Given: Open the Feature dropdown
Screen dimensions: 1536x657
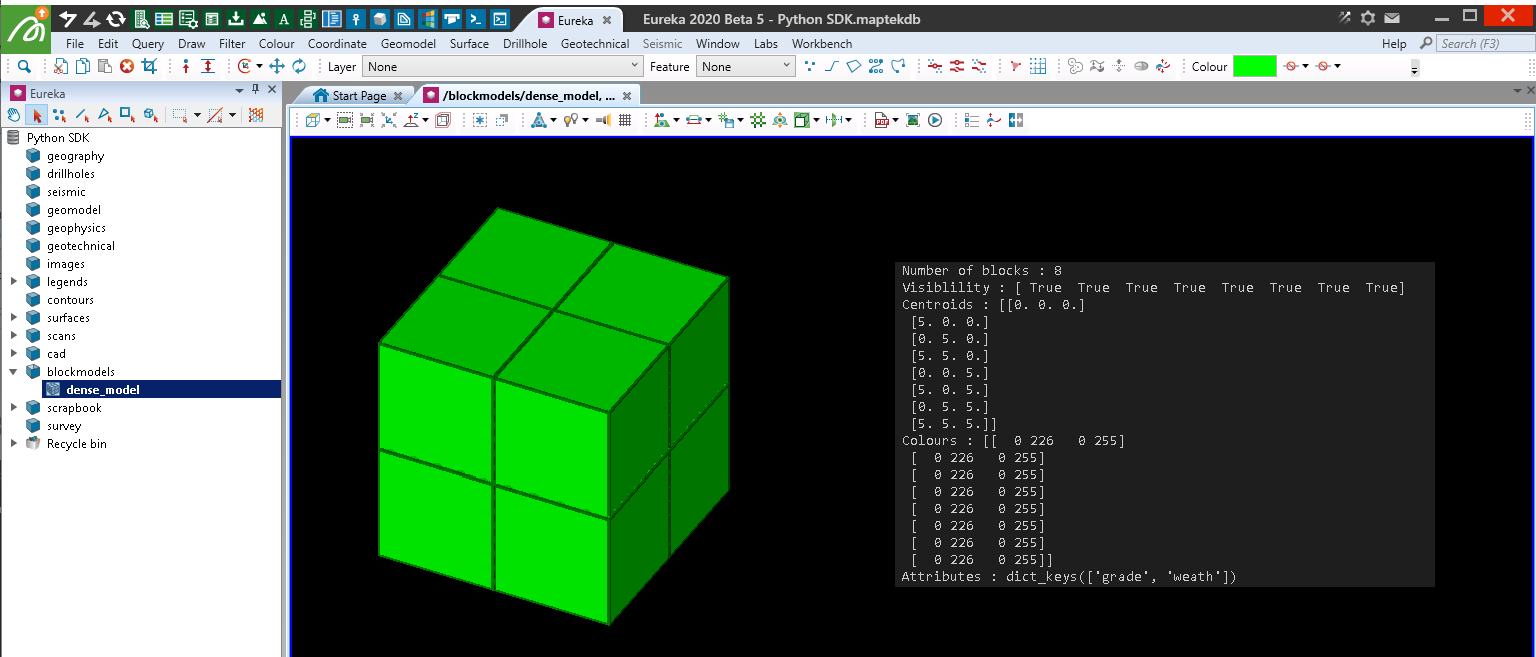Looking at the screenshot, I should click(x=746, y=66).
